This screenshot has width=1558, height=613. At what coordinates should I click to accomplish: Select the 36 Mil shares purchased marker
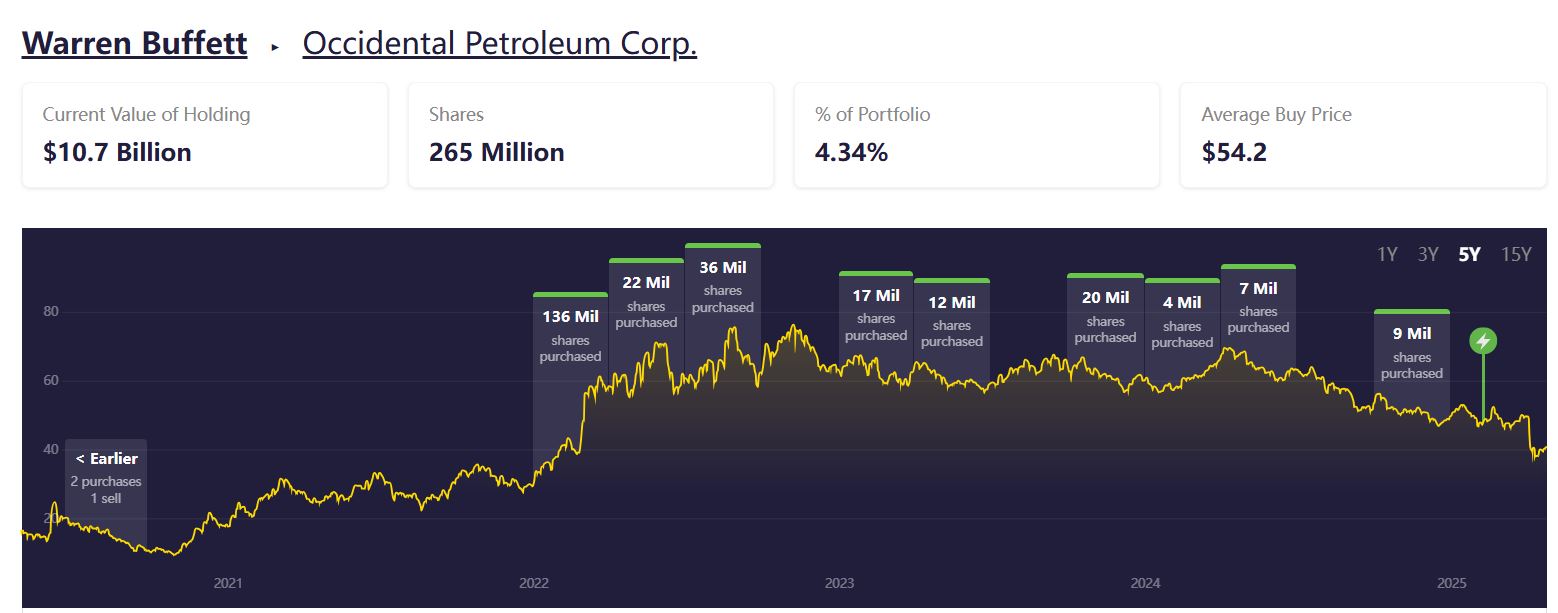722,285
